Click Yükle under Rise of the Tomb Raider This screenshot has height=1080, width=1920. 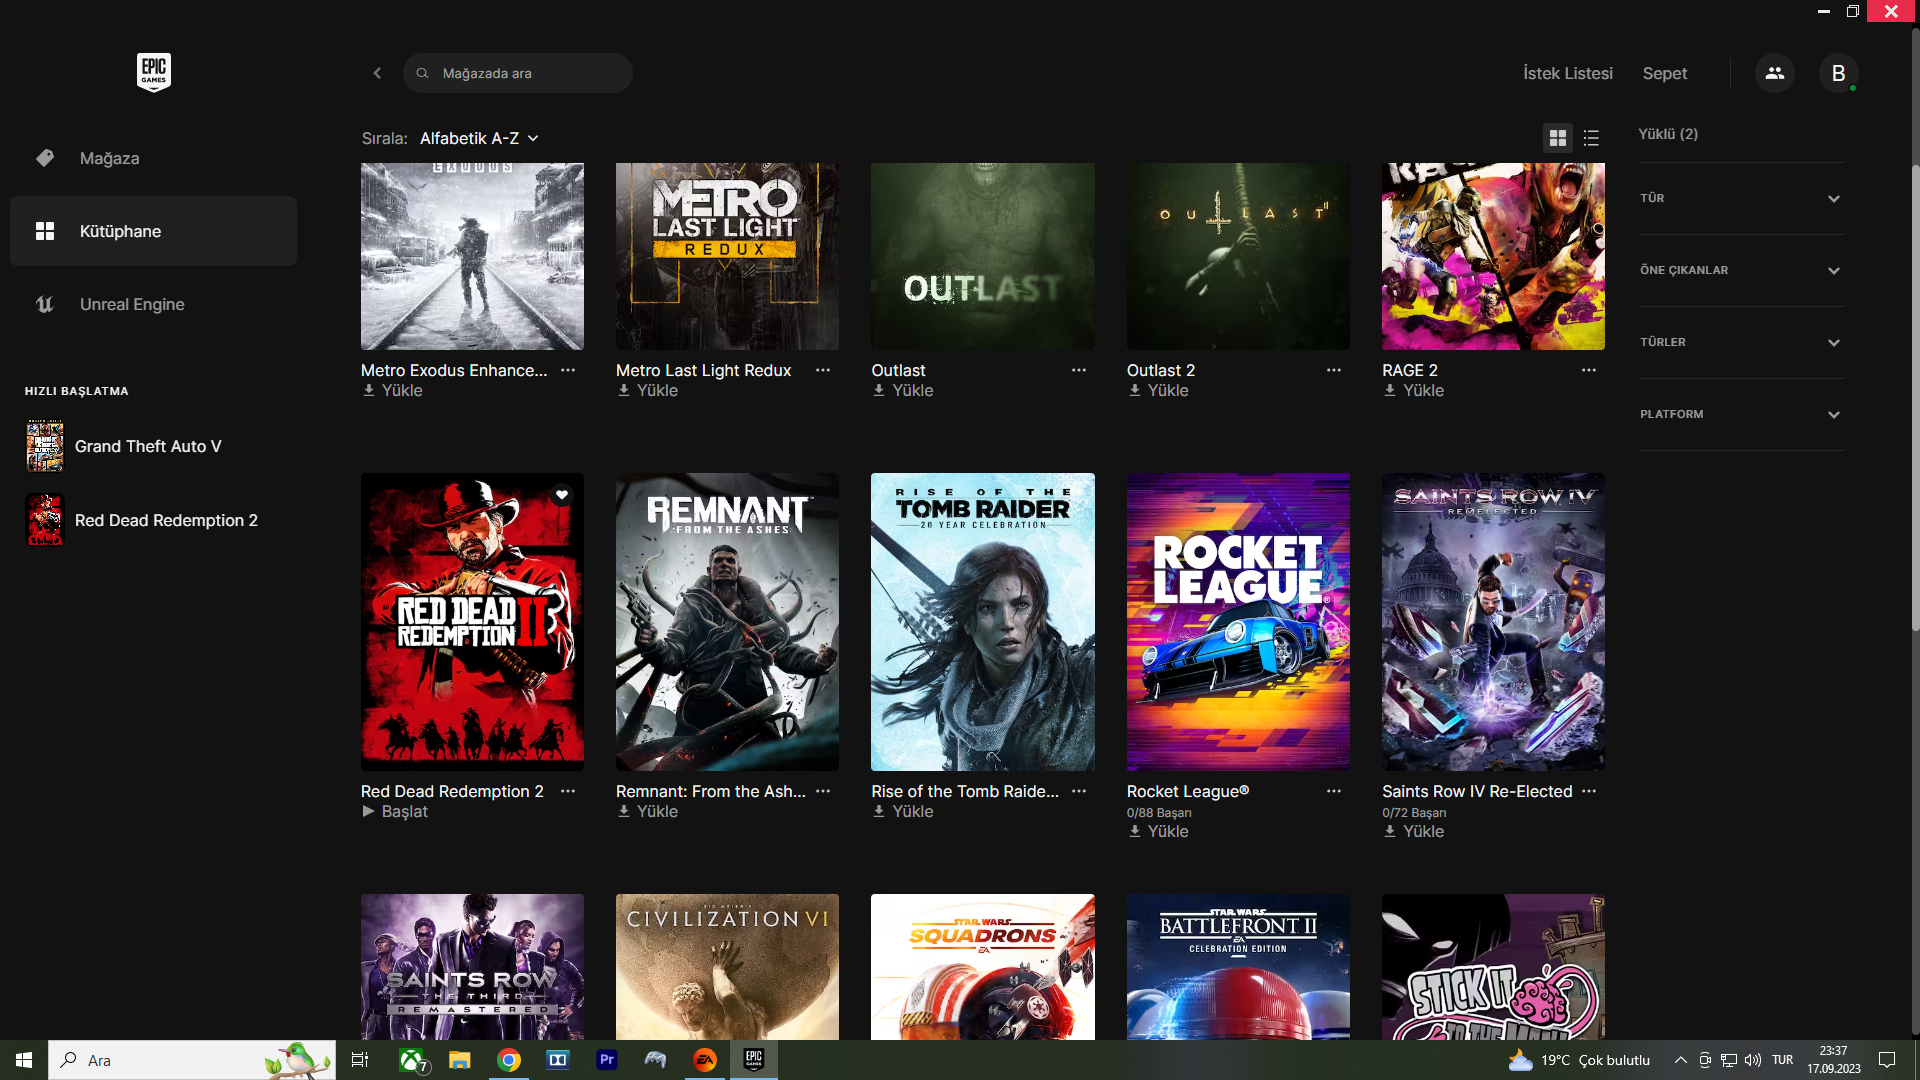point(902,812)
